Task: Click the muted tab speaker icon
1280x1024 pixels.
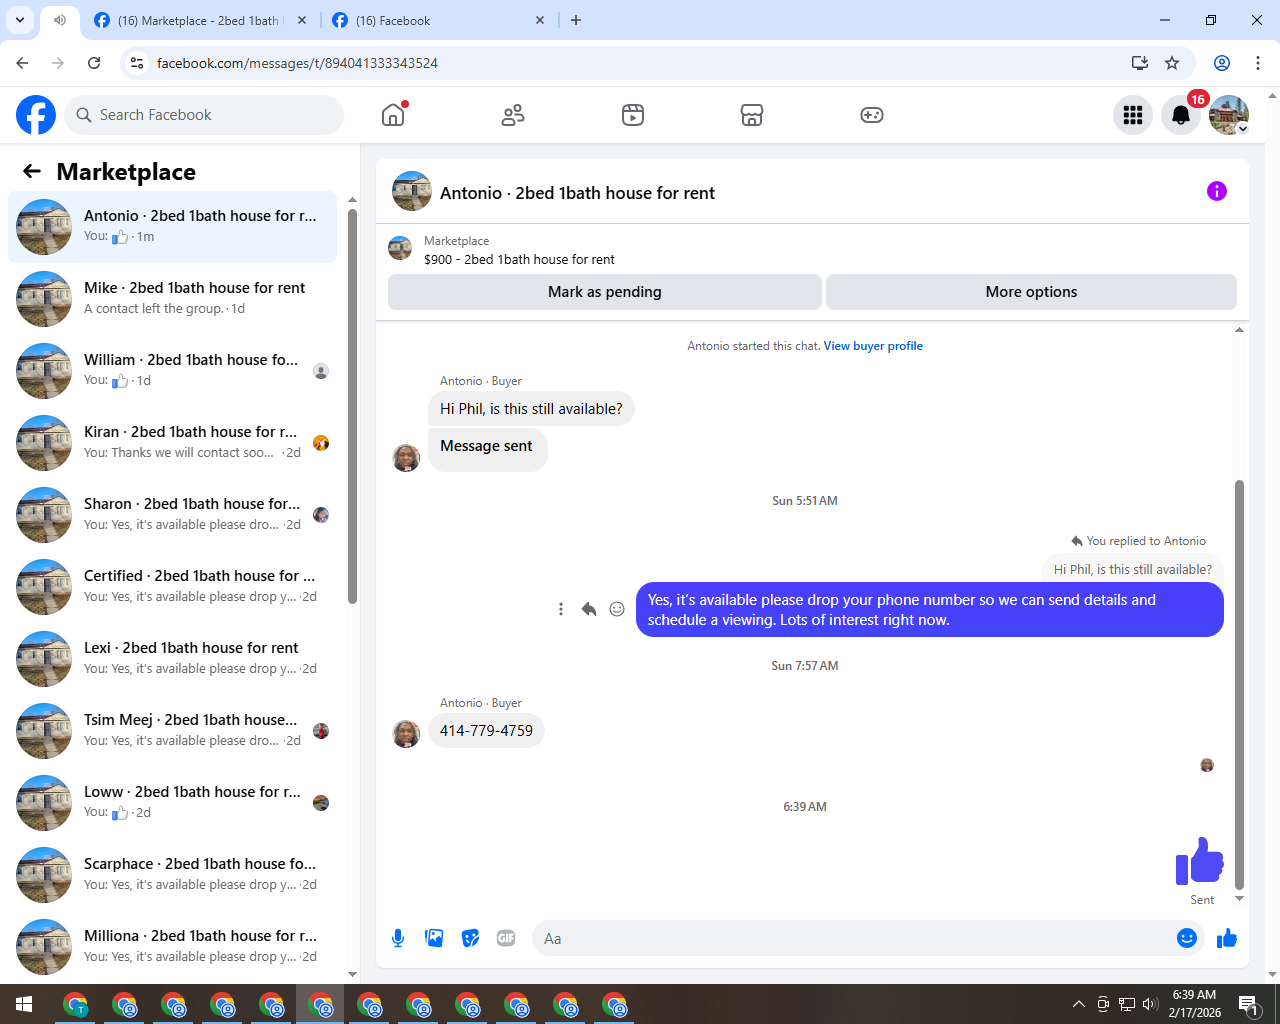Action: coord(60,20)
